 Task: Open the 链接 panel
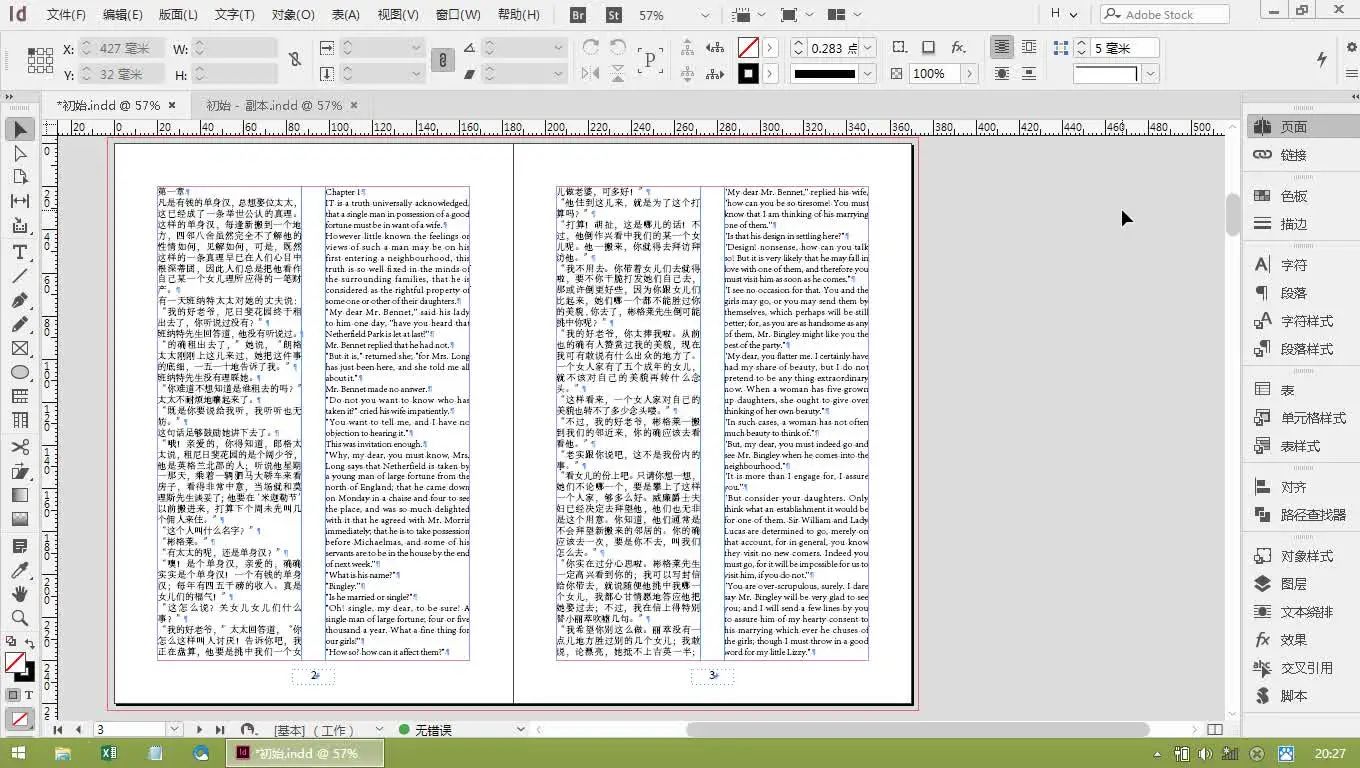tap(1294, 155)
